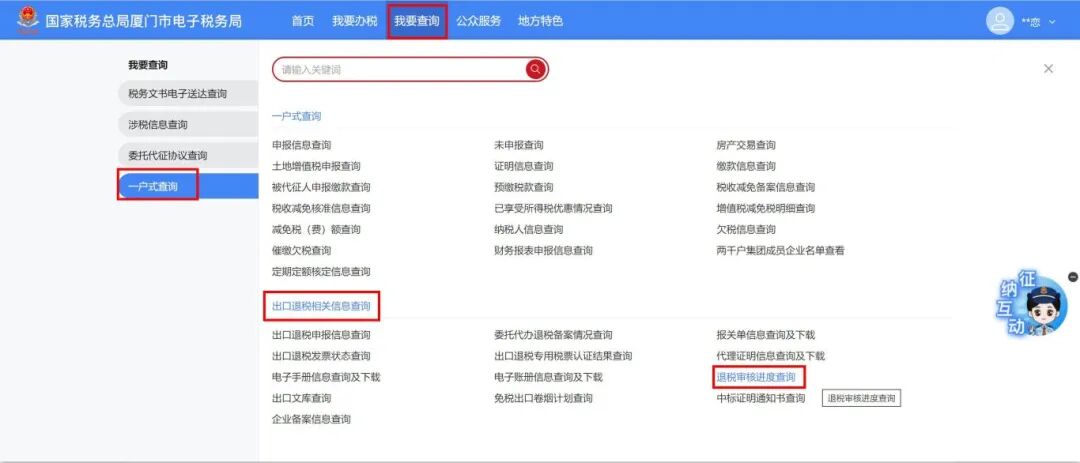
Task: Open 代理证明信息查询及下载 link
Action: tap(771, 356)
